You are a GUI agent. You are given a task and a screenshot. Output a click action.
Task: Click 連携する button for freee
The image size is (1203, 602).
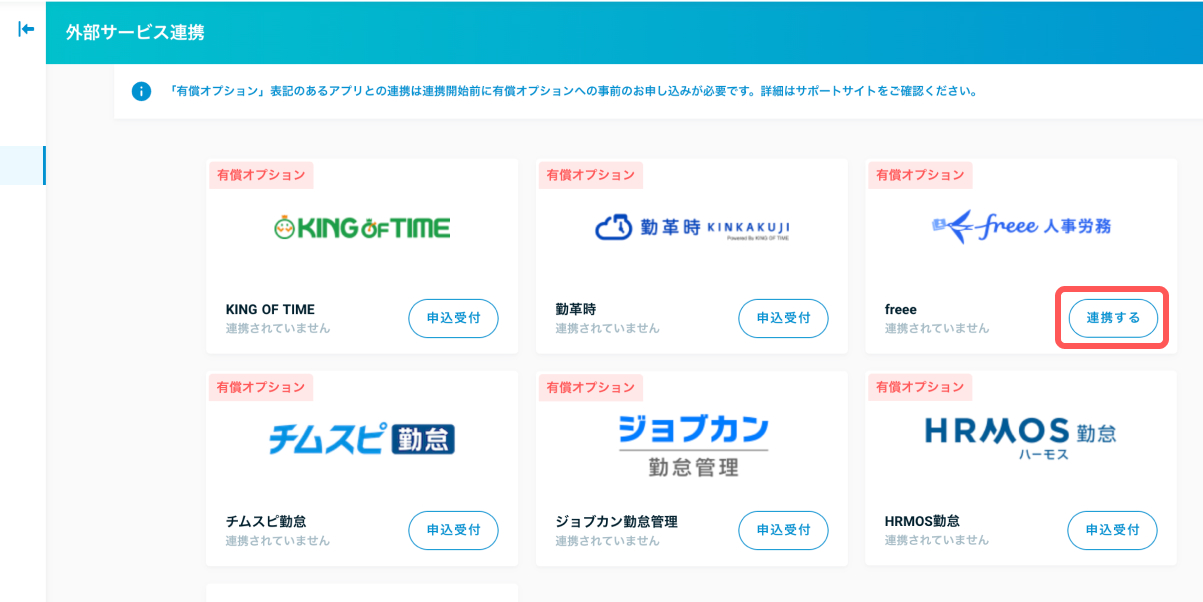click(1112, 318)
